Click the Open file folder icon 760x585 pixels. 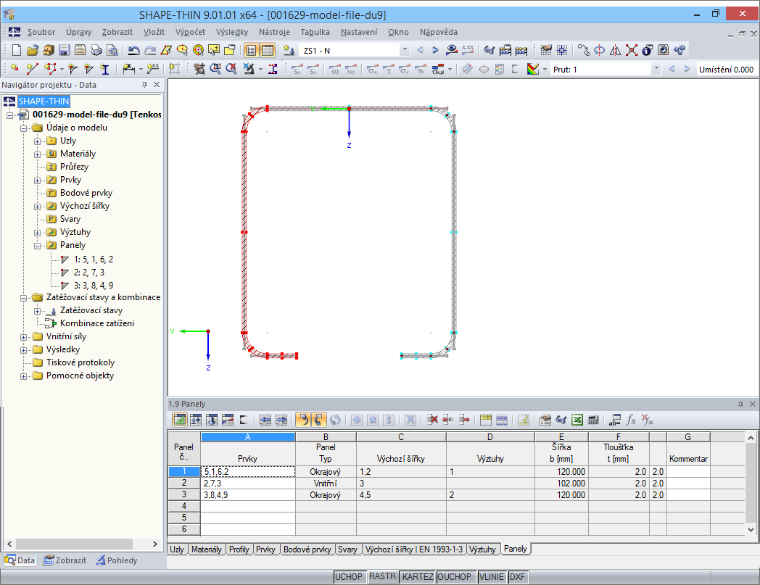pos(32,50)
